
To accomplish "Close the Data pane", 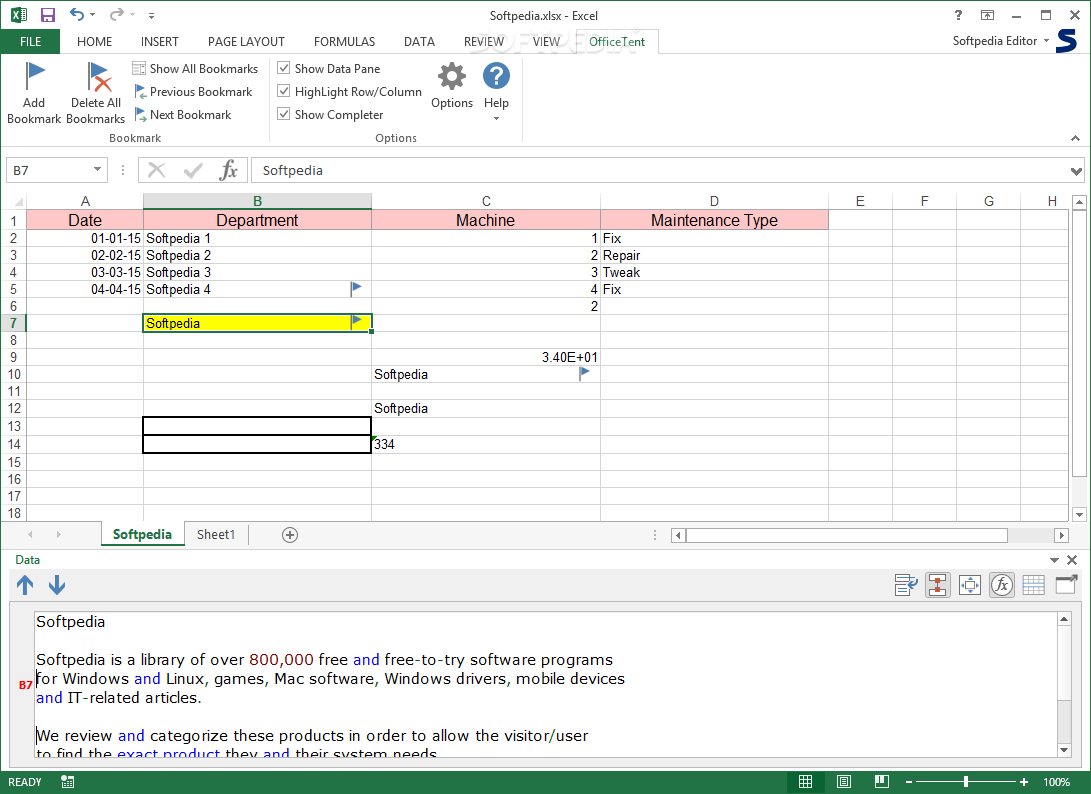I will tap(1072, 560).
